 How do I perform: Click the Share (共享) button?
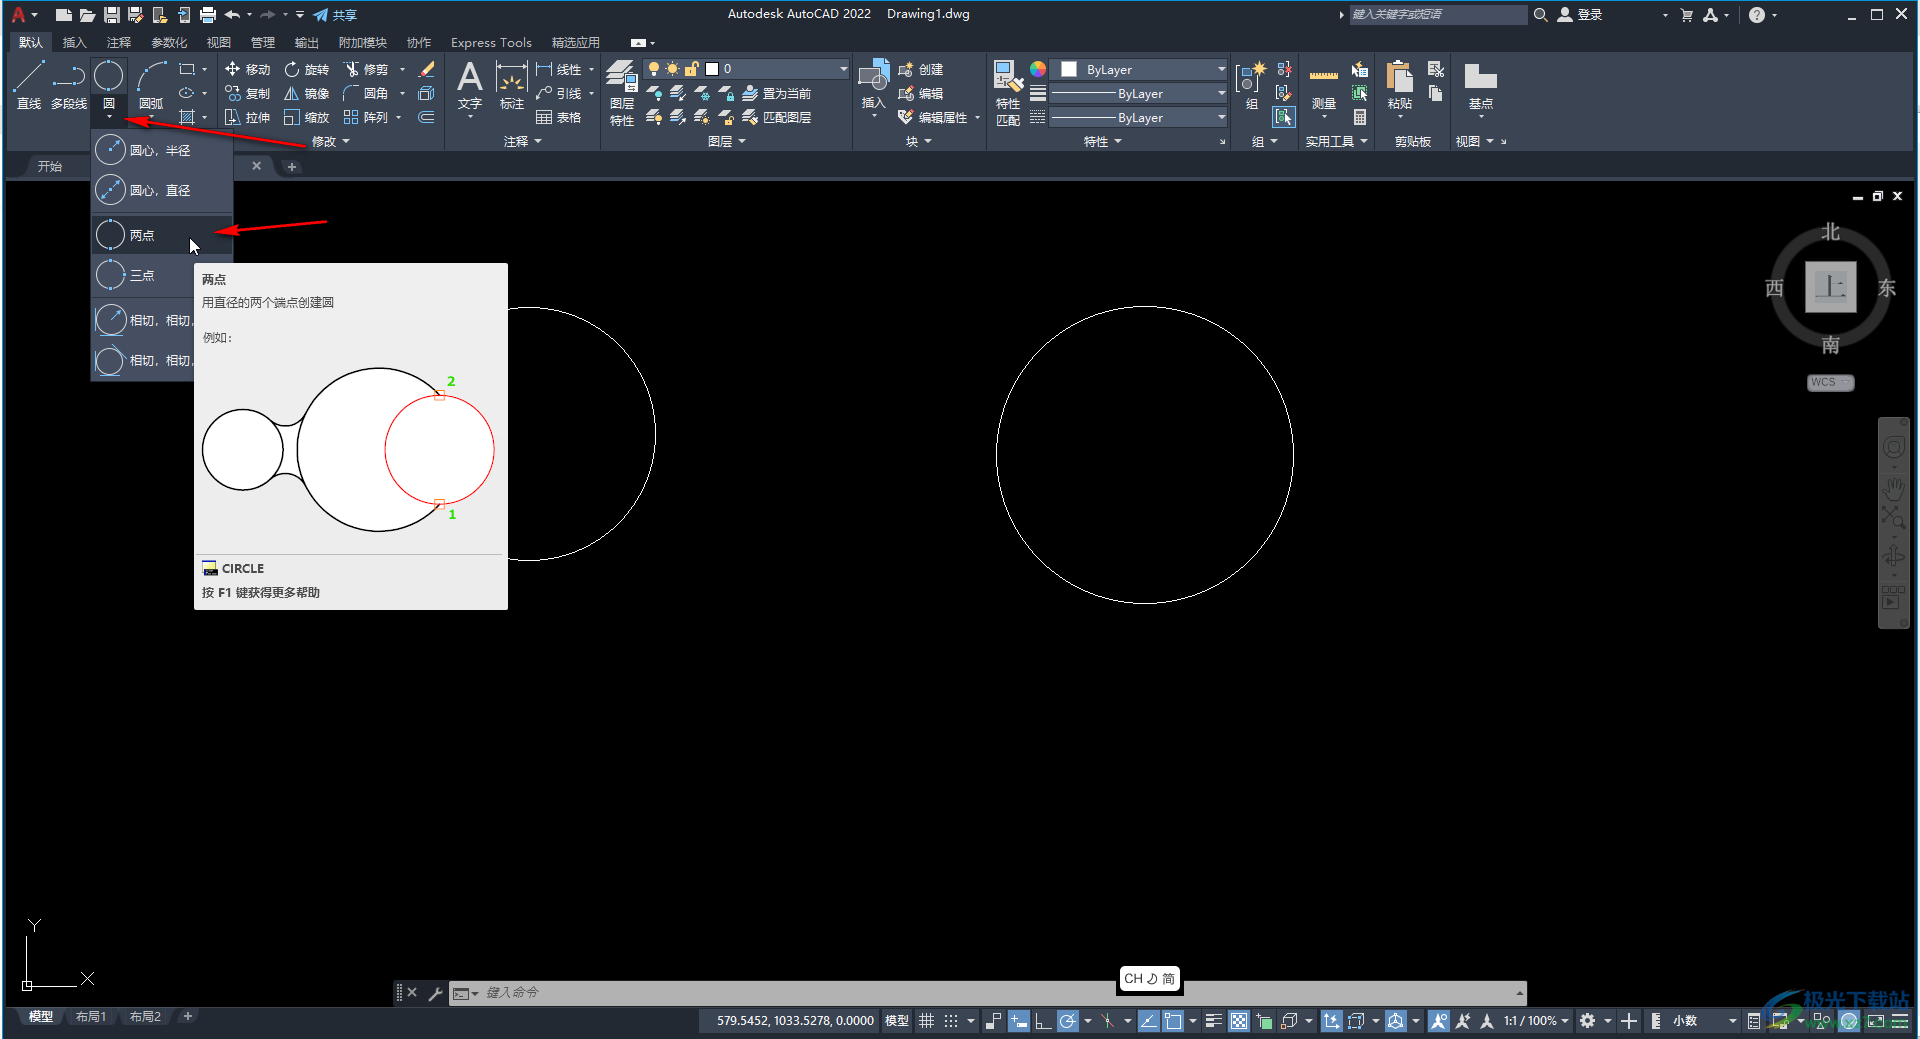click(x=335, y=15)
